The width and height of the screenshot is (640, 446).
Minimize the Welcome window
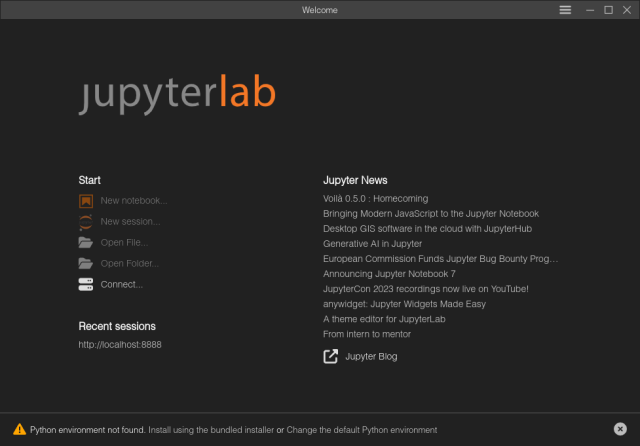coord(590,10)
